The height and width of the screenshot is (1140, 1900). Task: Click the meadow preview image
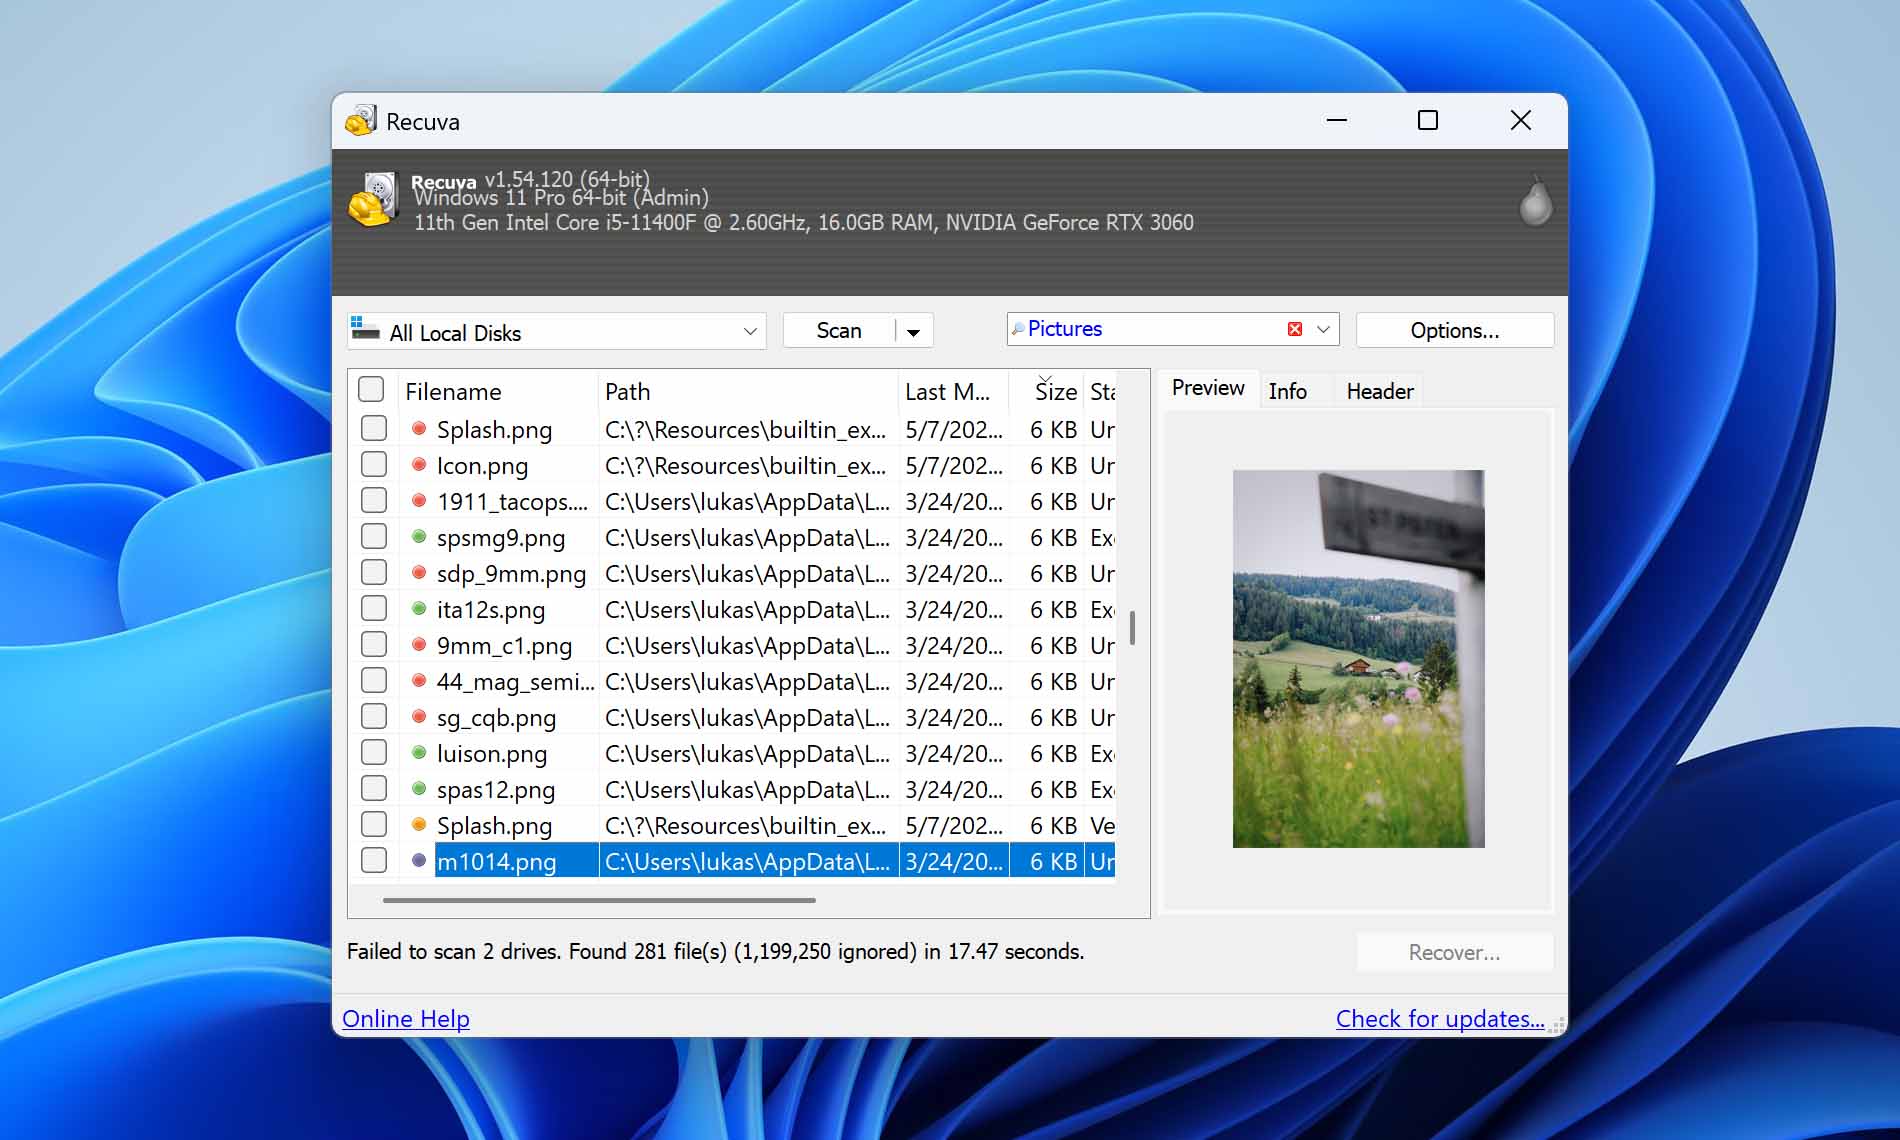[x=1358, y=658]
